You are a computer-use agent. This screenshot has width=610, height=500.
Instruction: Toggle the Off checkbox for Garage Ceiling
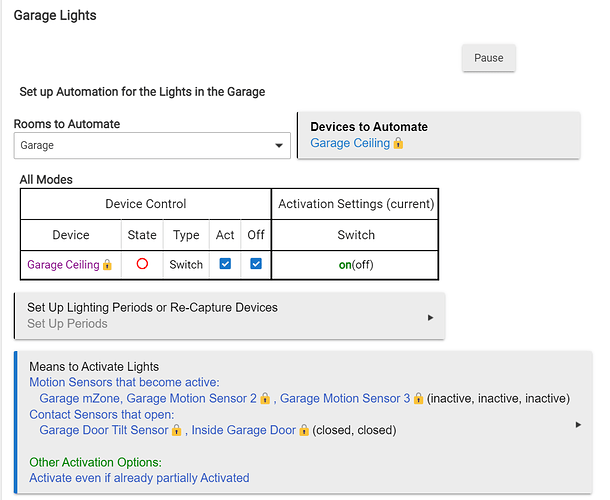(256, 264)
